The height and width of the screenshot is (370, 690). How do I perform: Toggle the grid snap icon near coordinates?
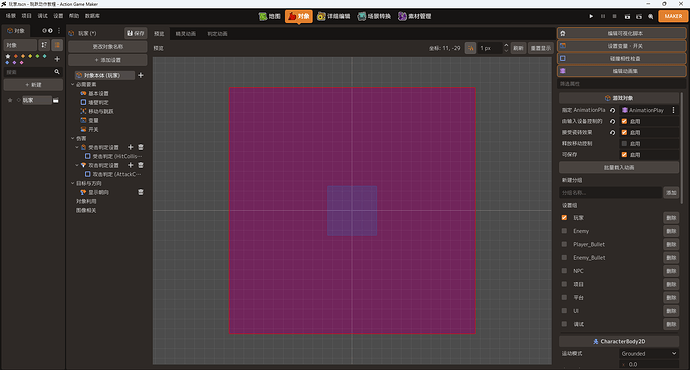point(470,48)
